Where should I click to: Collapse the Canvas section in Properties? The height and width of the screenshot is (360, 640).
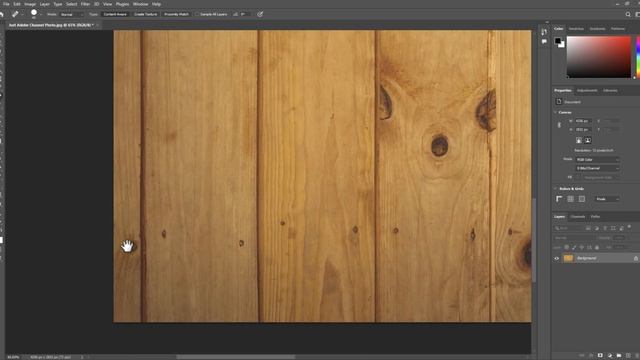556,112
